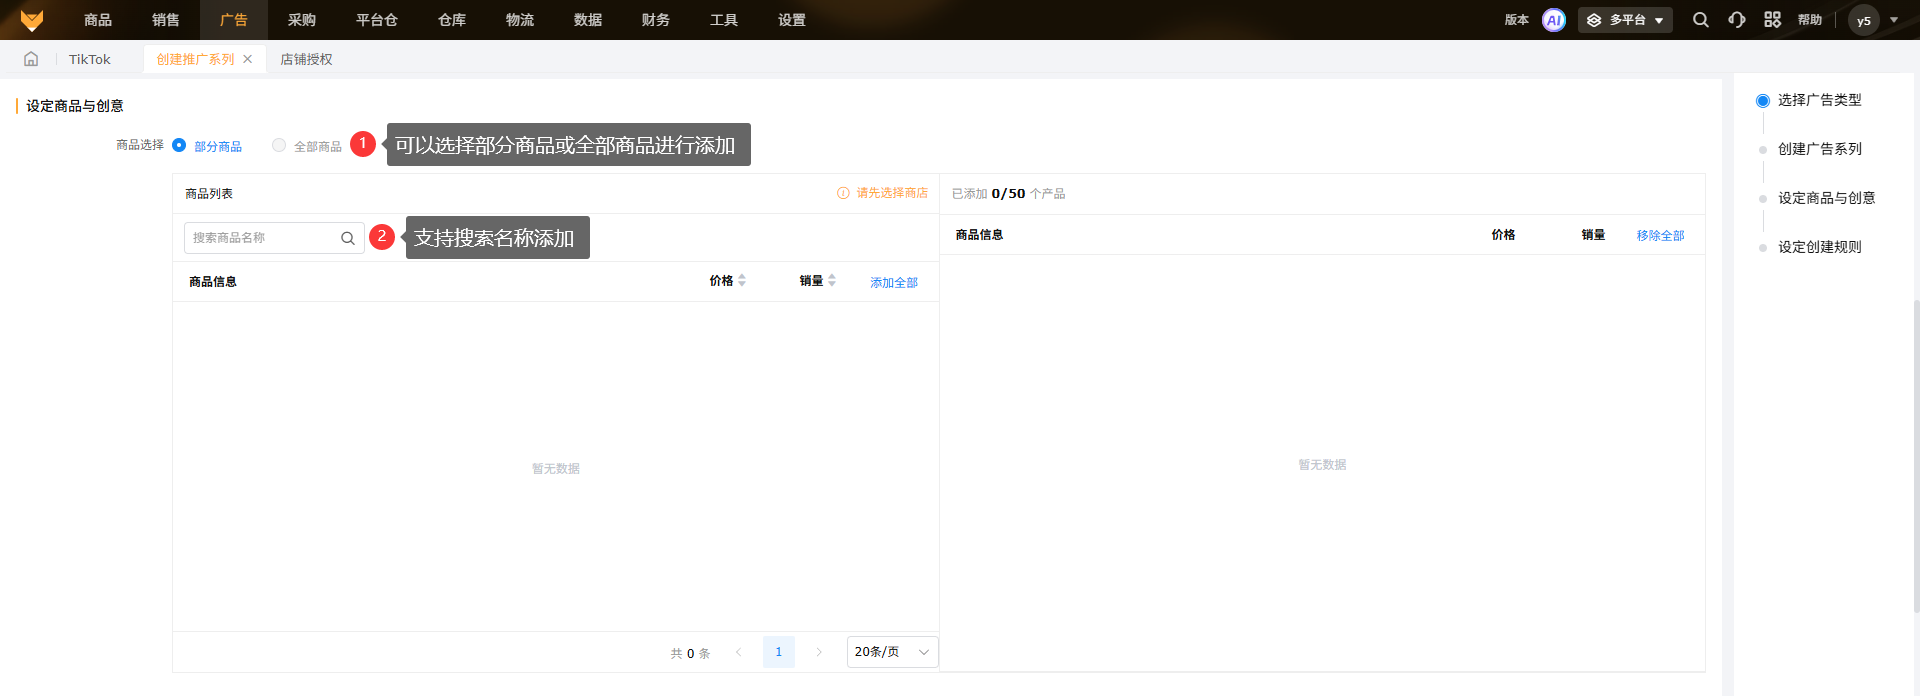Open the 数据 menu
The height and width of the screenshot is (696, 1920).
[588, 20]
